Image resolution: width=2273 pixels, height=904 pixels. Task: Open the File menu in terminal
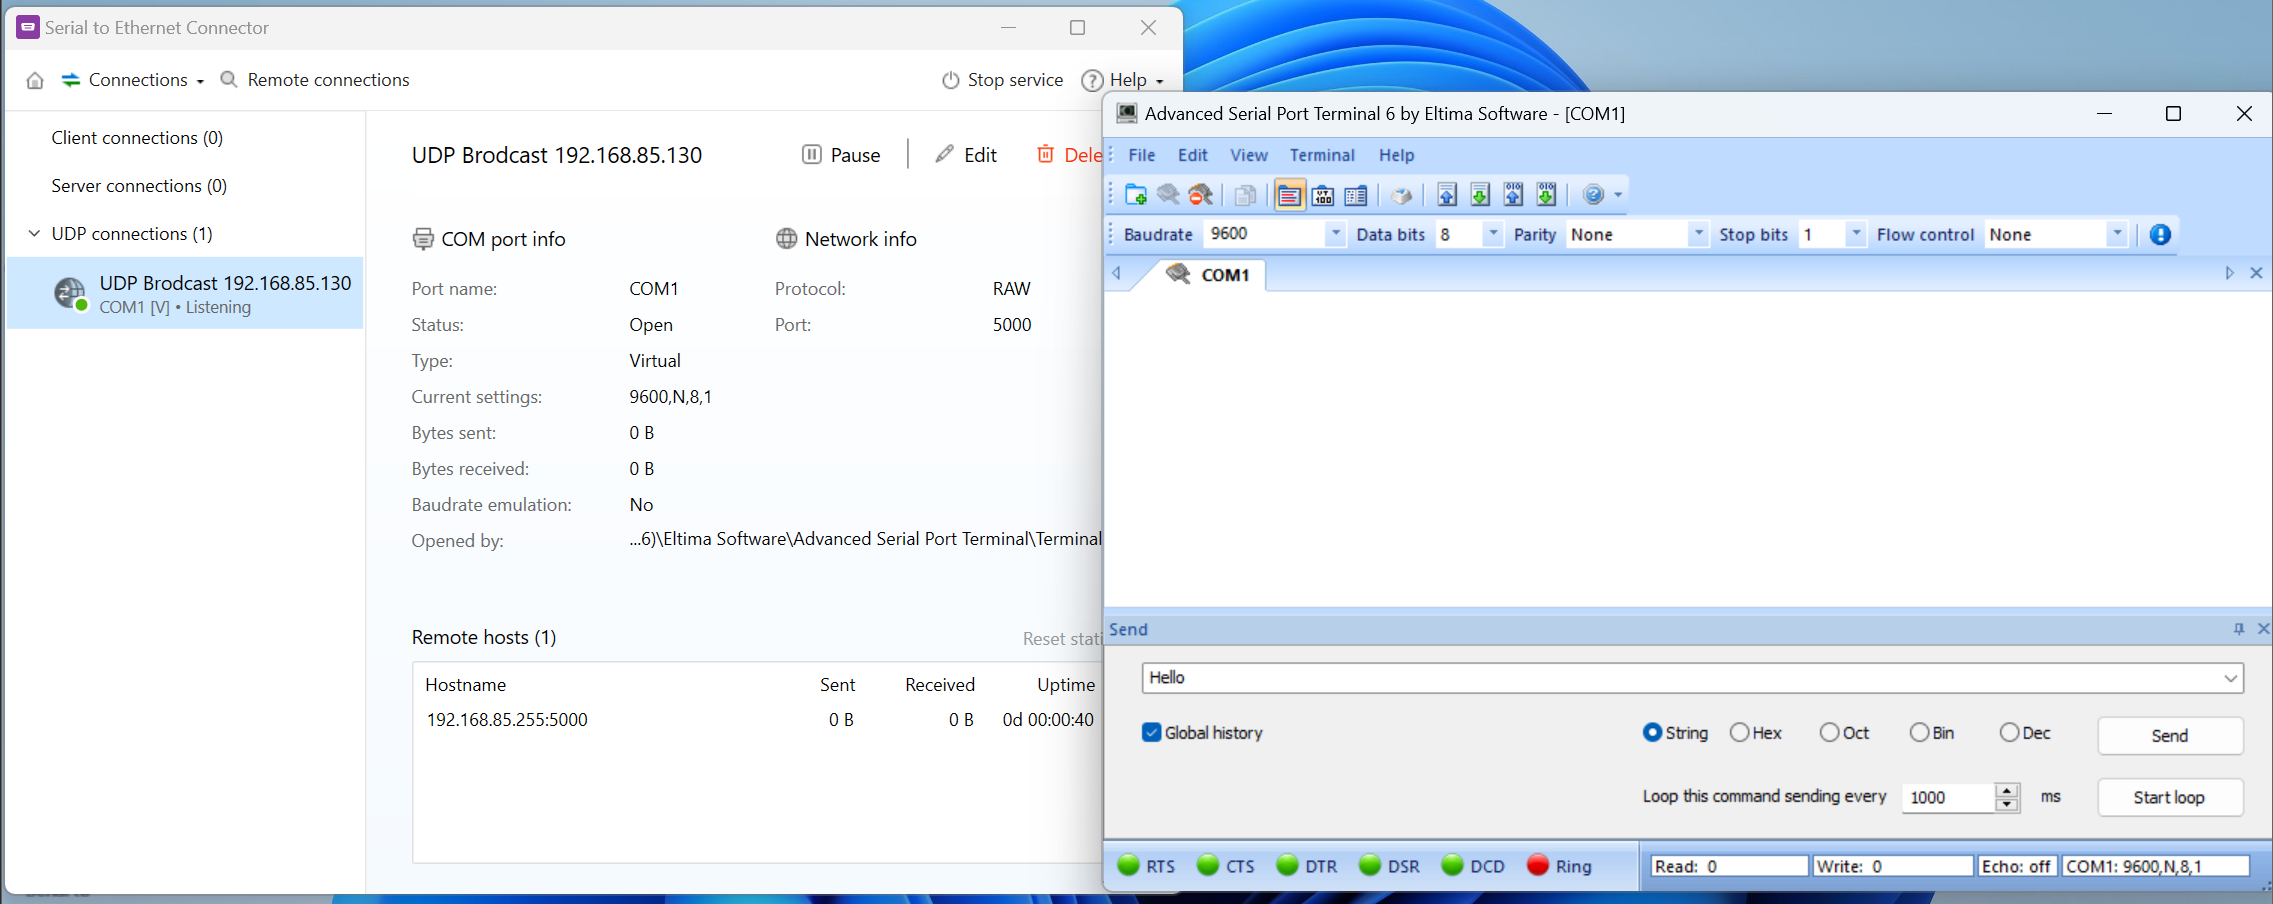point(1141,155)
